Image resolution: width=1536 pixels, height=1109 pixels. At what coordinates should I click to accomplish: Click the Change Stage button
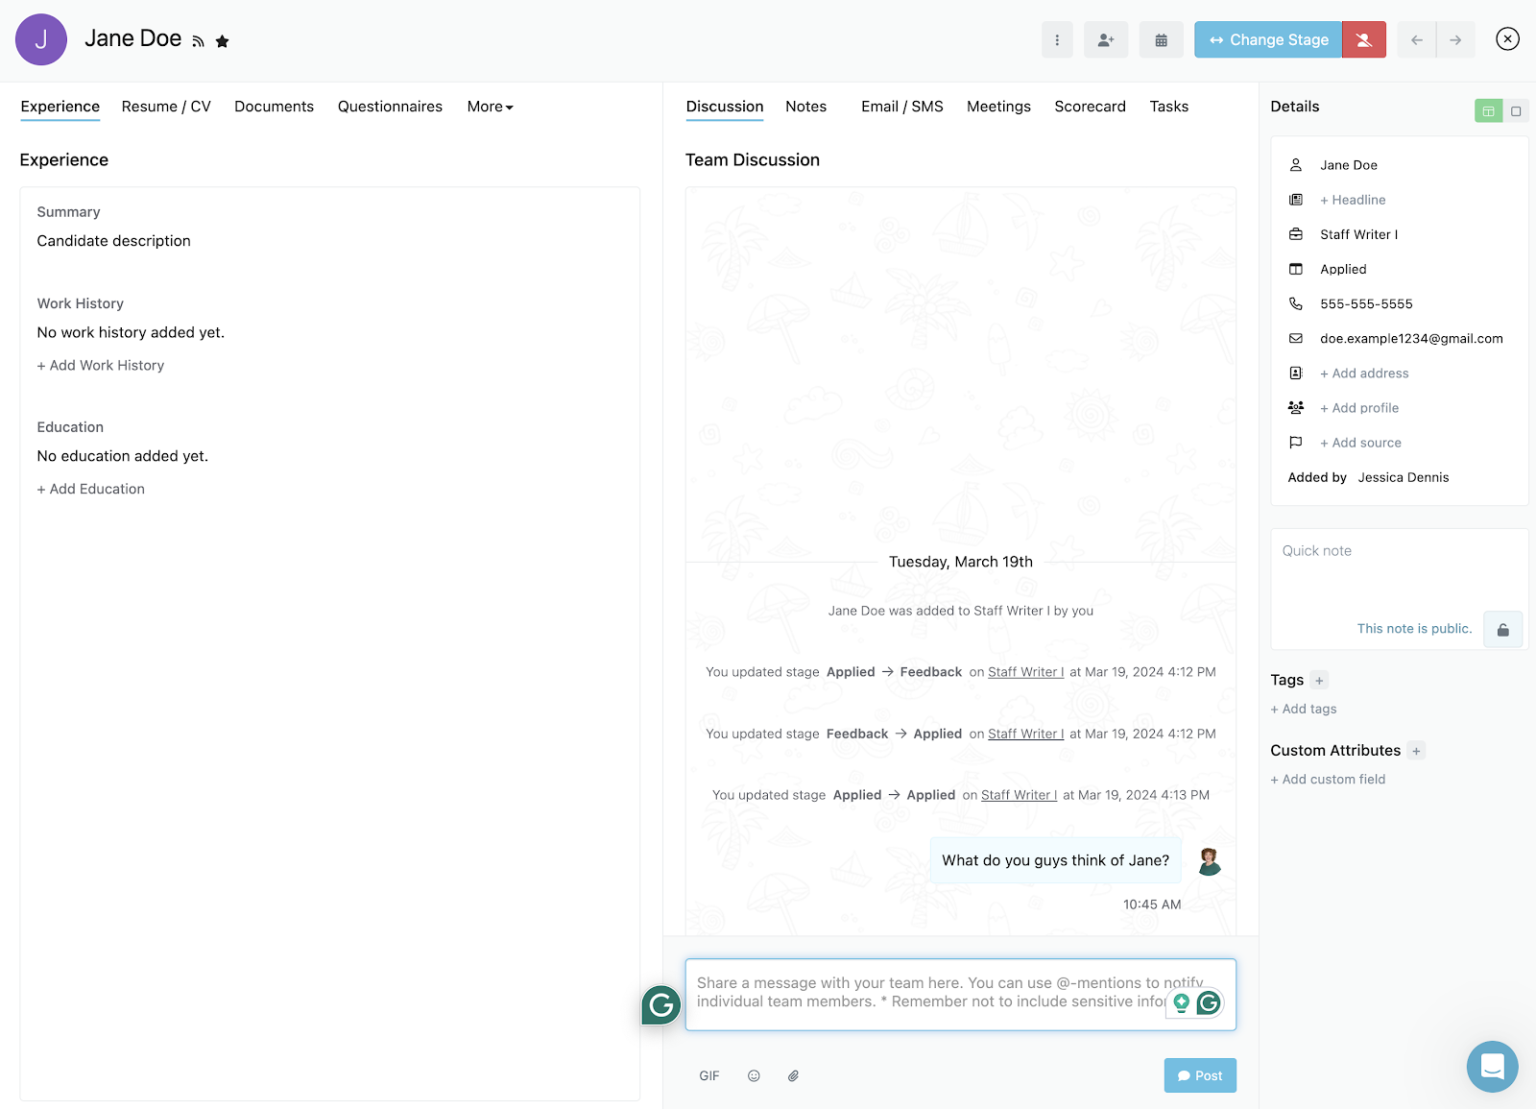[x=1267, y=39]
